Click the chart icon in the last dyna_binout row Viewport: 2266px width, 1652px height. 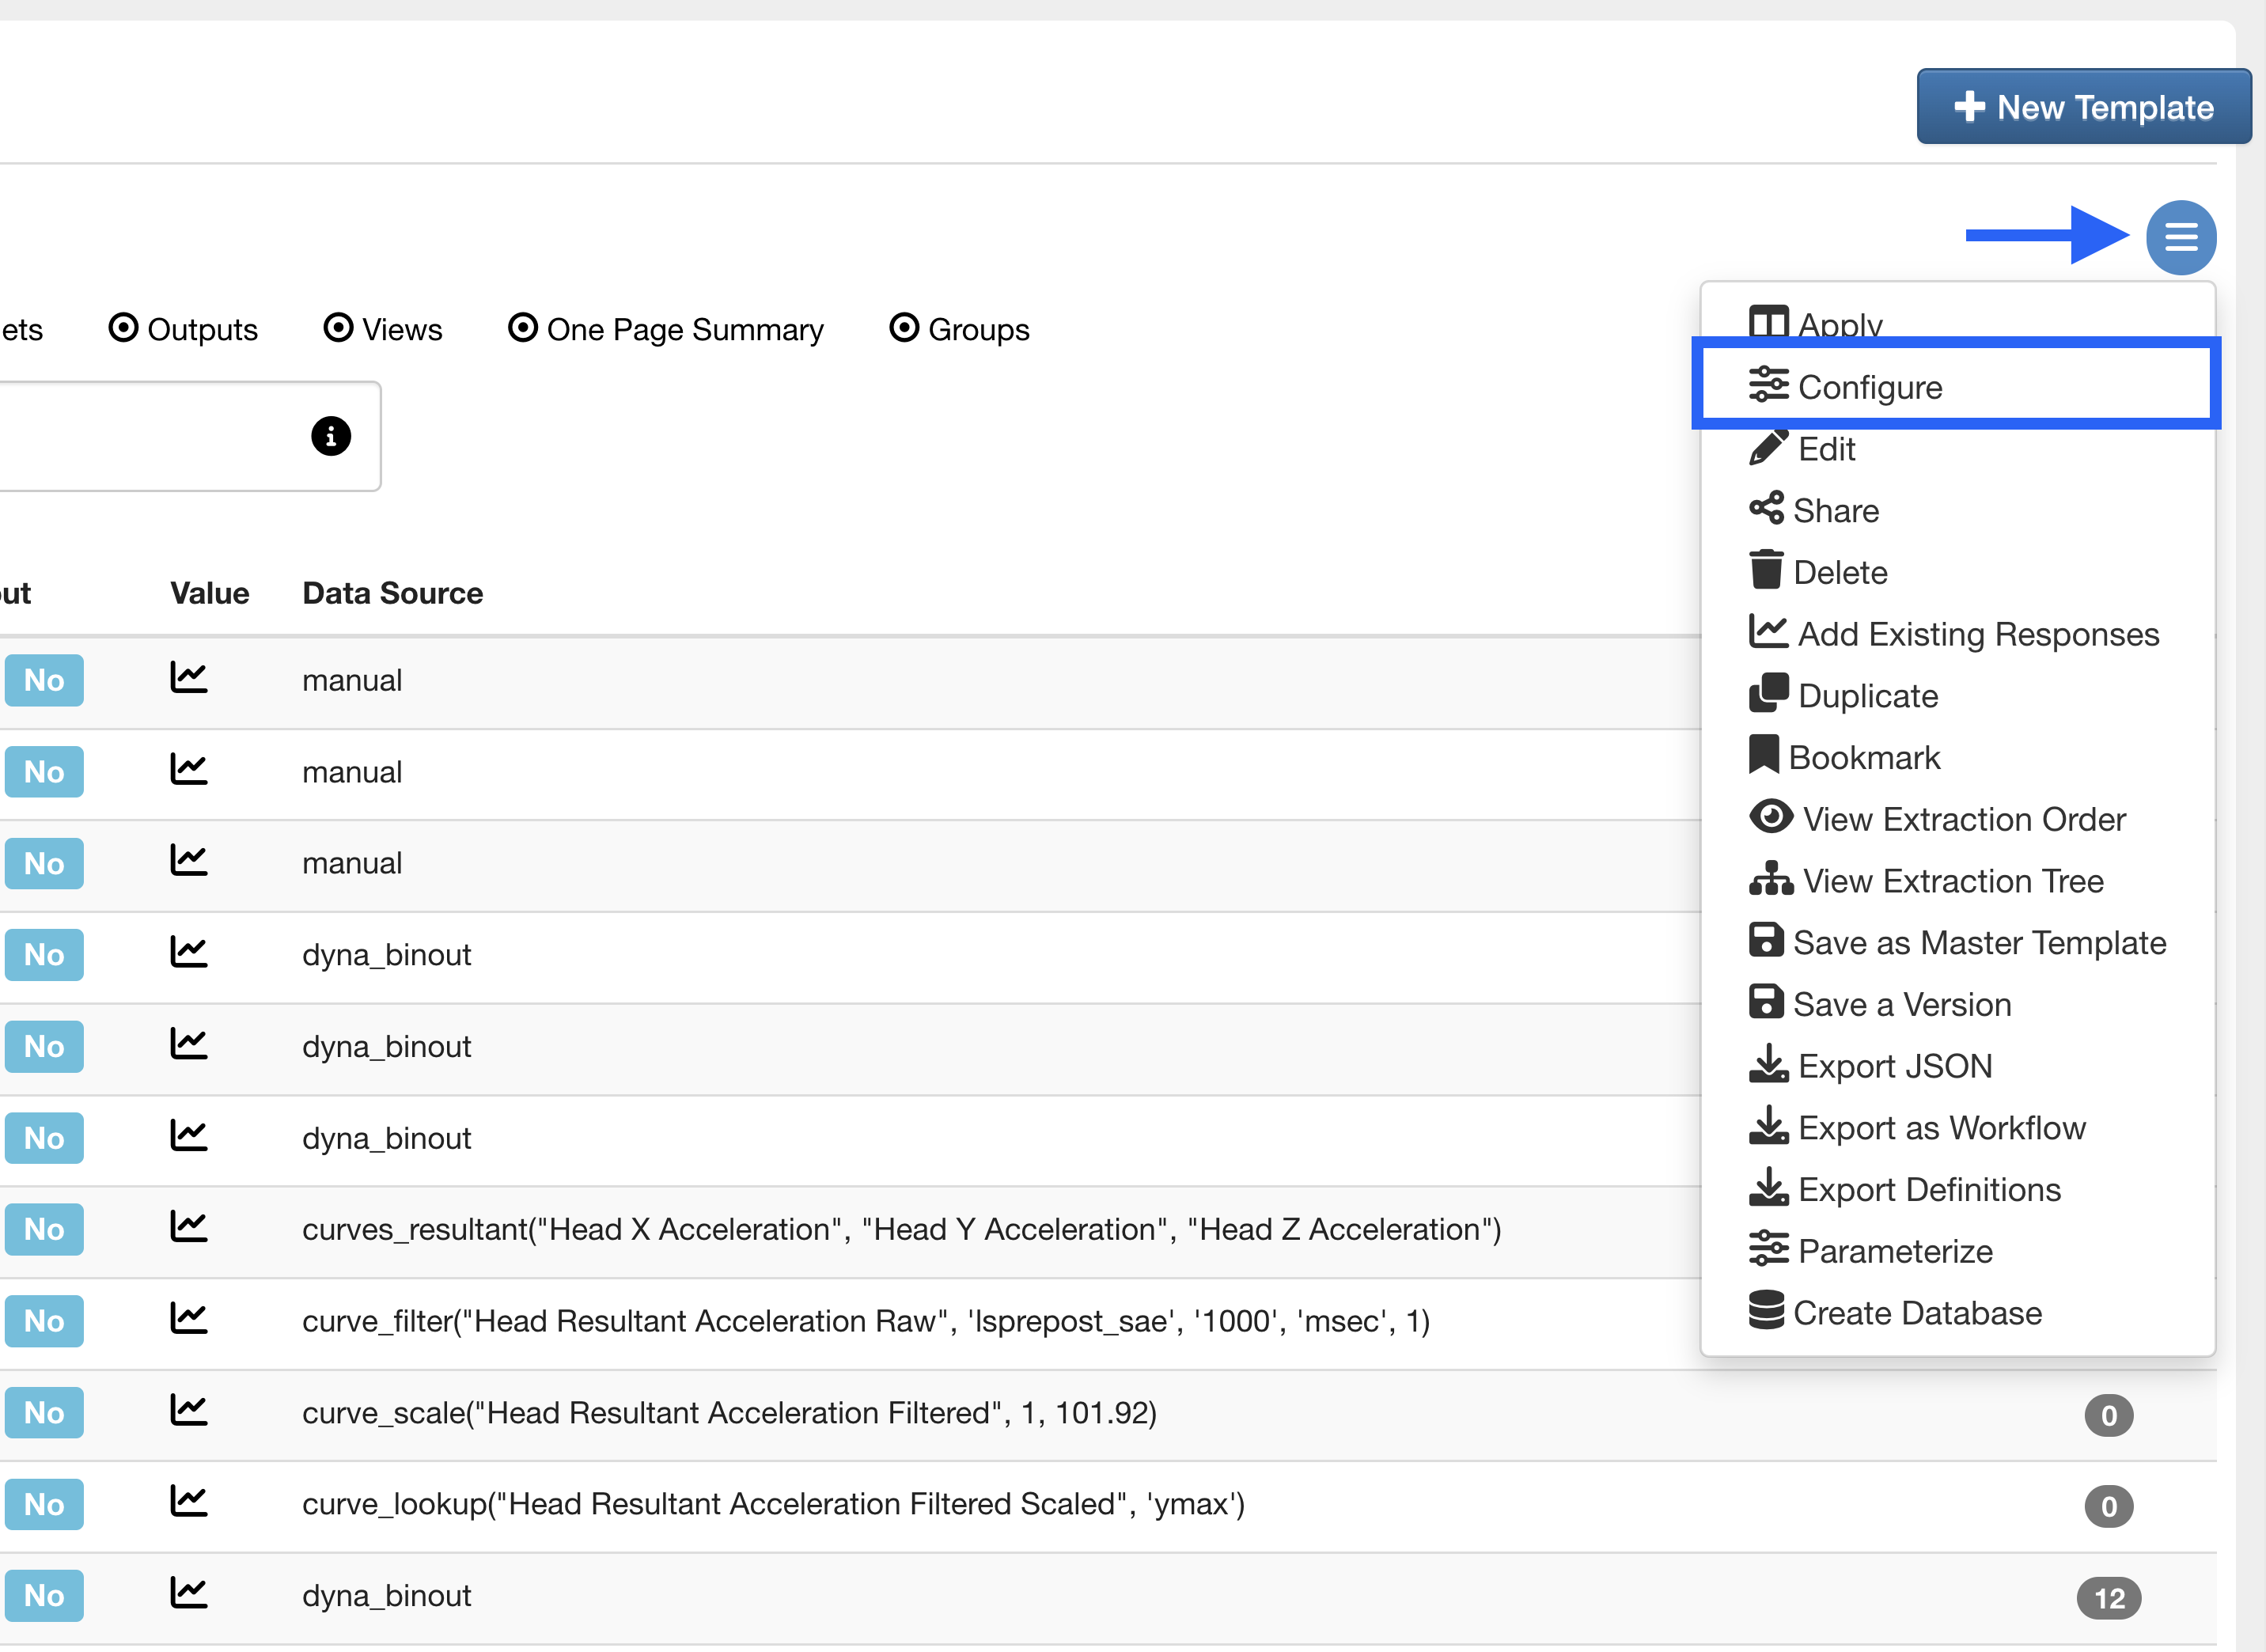coord(188,1593)
